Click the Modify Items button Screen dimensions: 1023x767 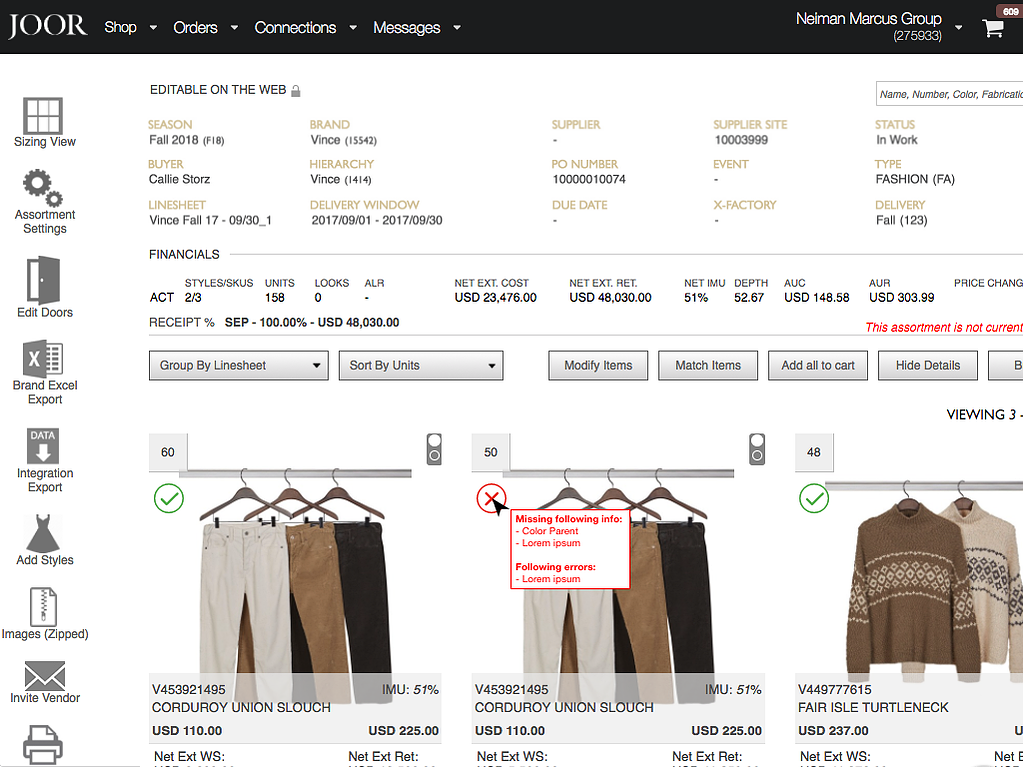pos(598,365)
